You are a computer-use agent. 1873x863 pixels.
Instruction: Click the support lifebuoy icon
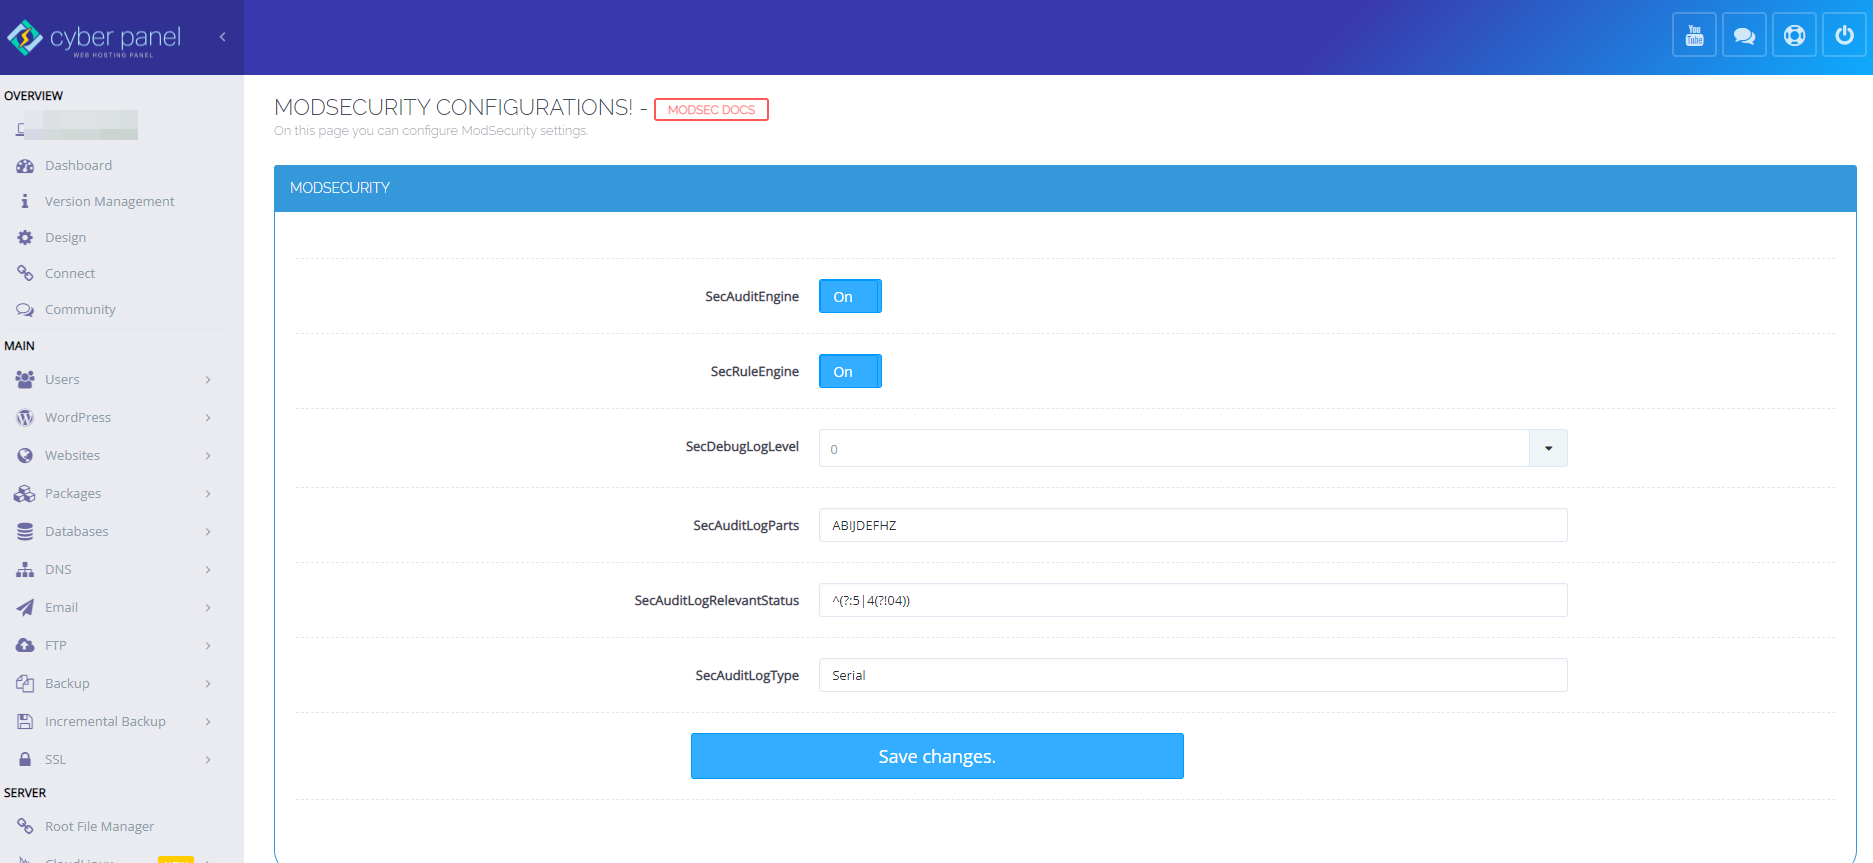pyautogui.click(x=1794, y=35)
